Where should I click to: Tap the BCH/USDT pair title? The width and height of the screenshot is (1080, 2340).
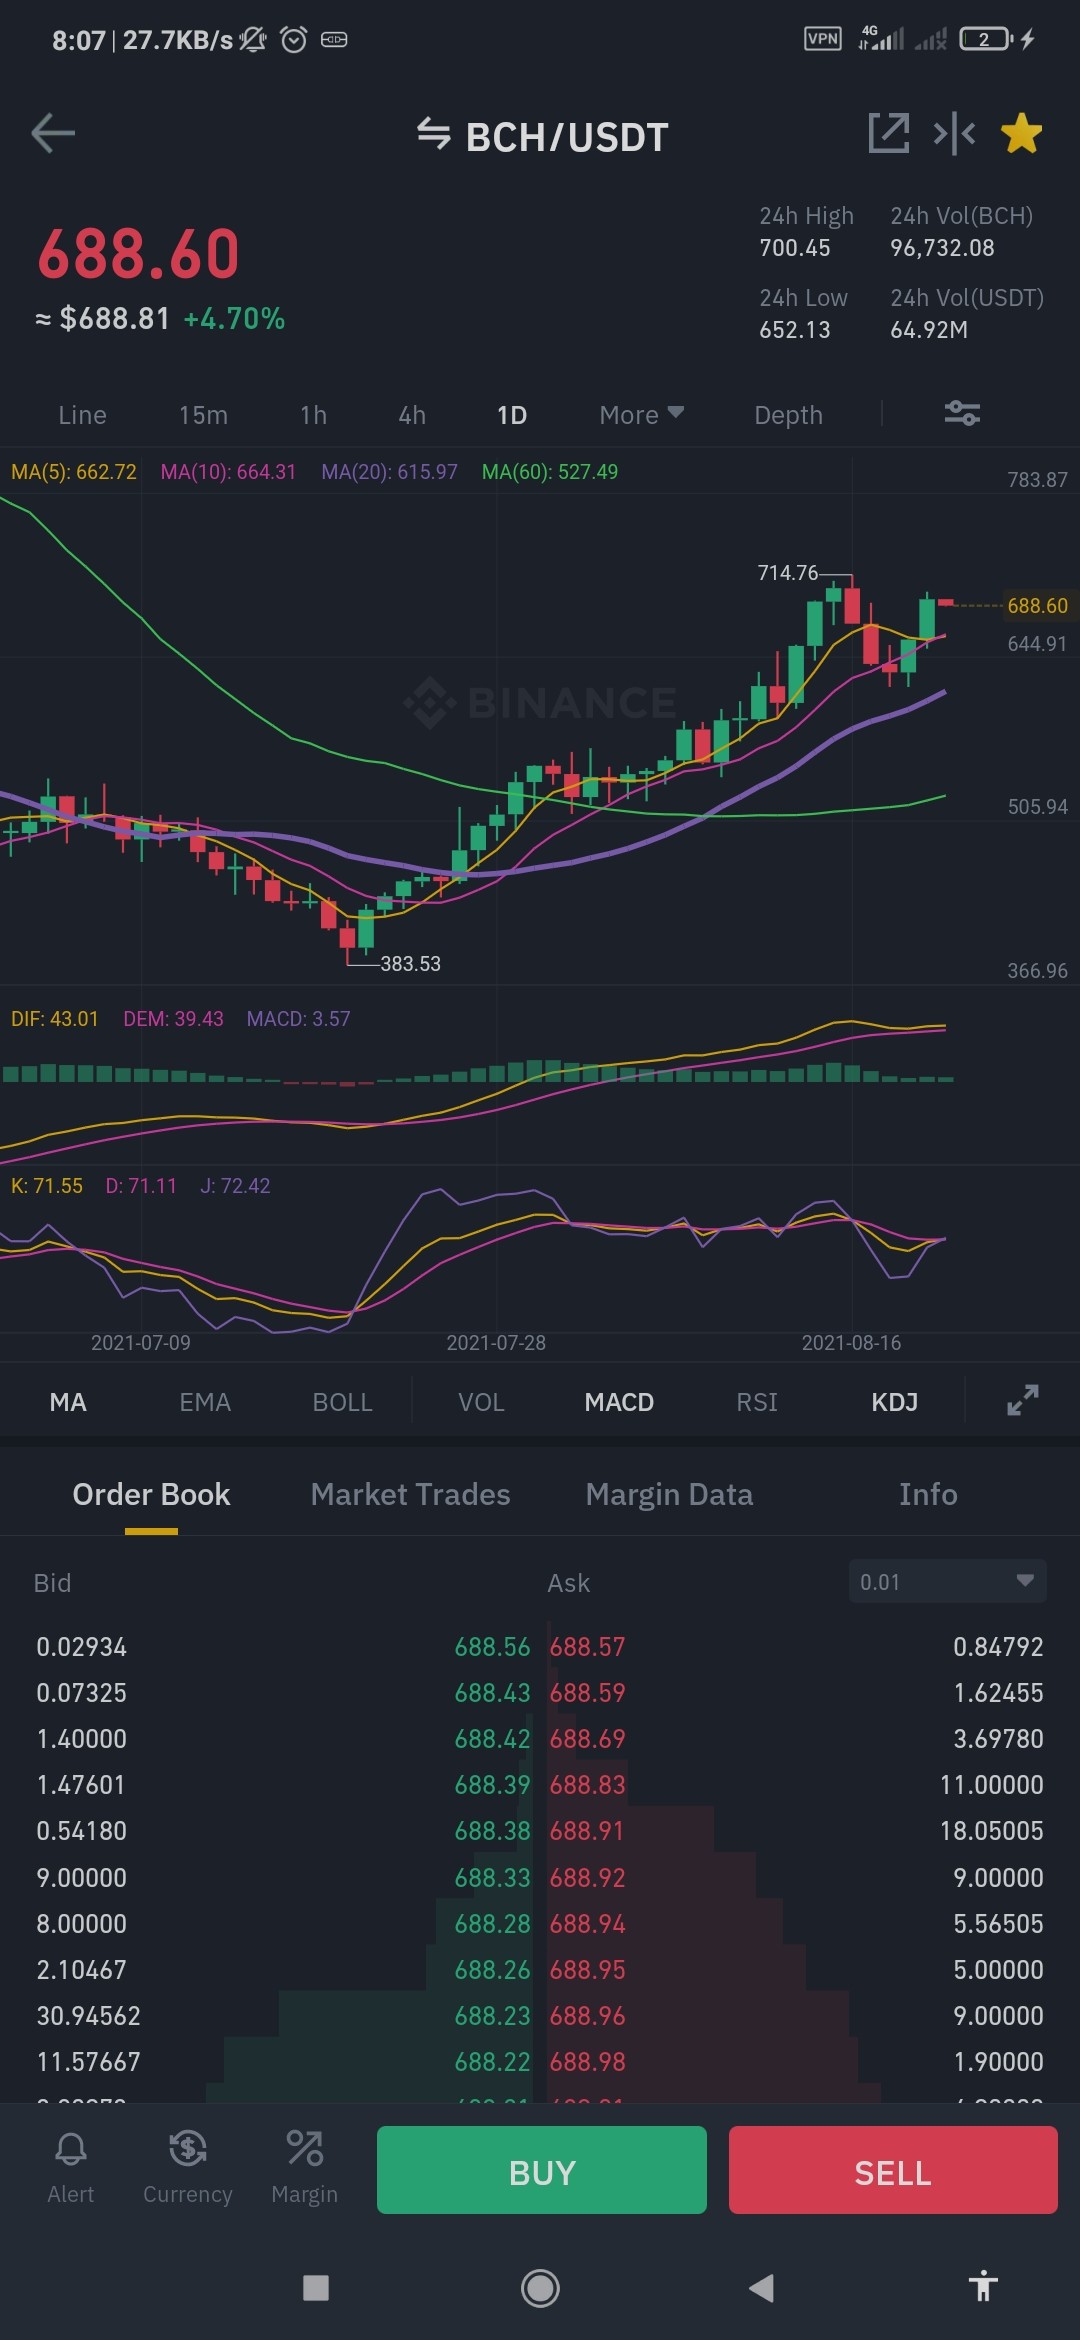[x=566, y=137]
